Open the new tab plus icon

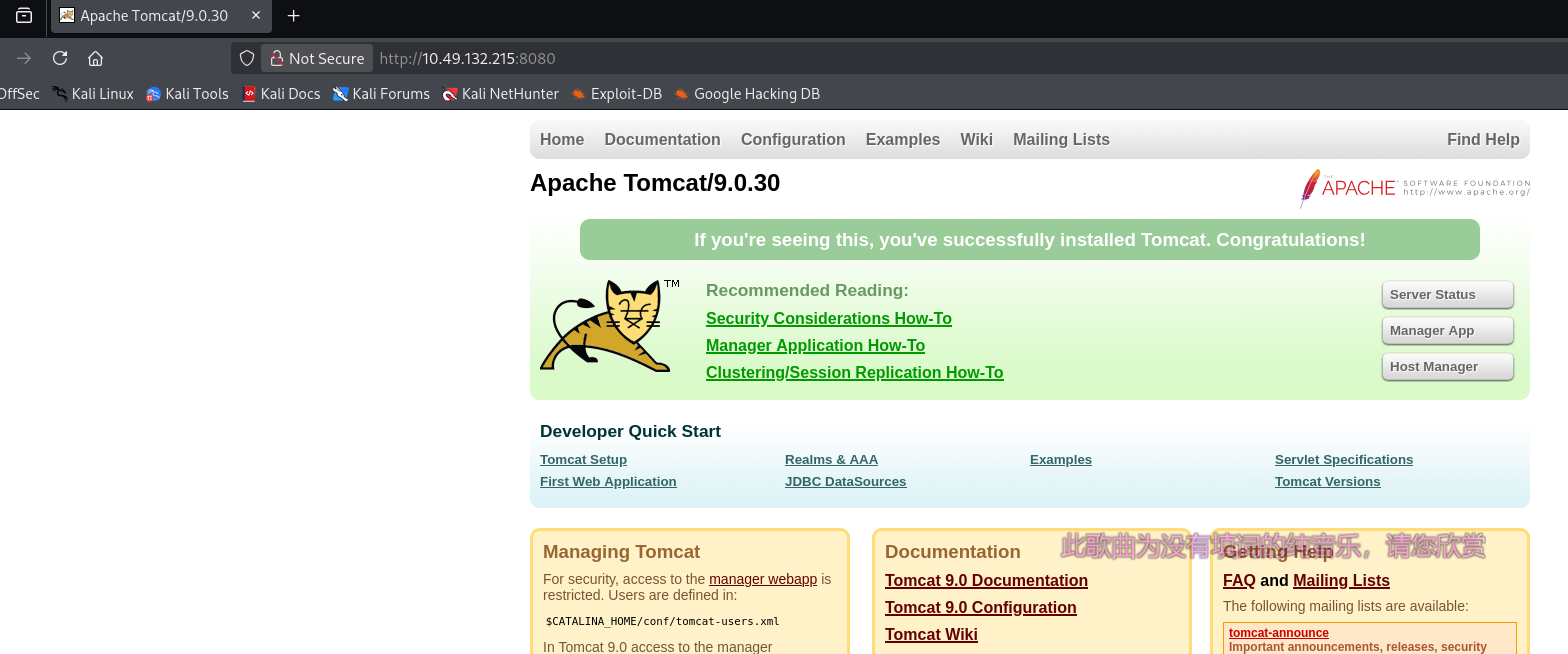coord(293,16)
